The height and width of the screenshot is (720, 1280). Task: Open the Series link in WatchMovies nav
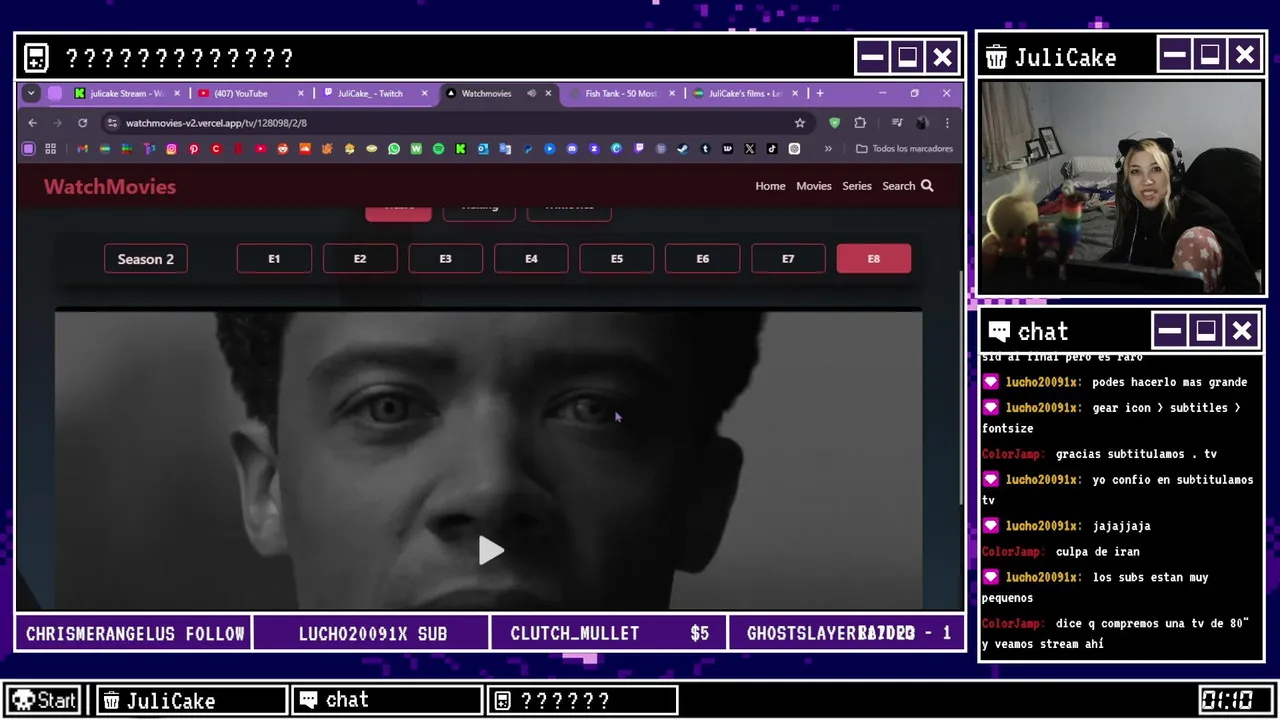click(857, 186)
